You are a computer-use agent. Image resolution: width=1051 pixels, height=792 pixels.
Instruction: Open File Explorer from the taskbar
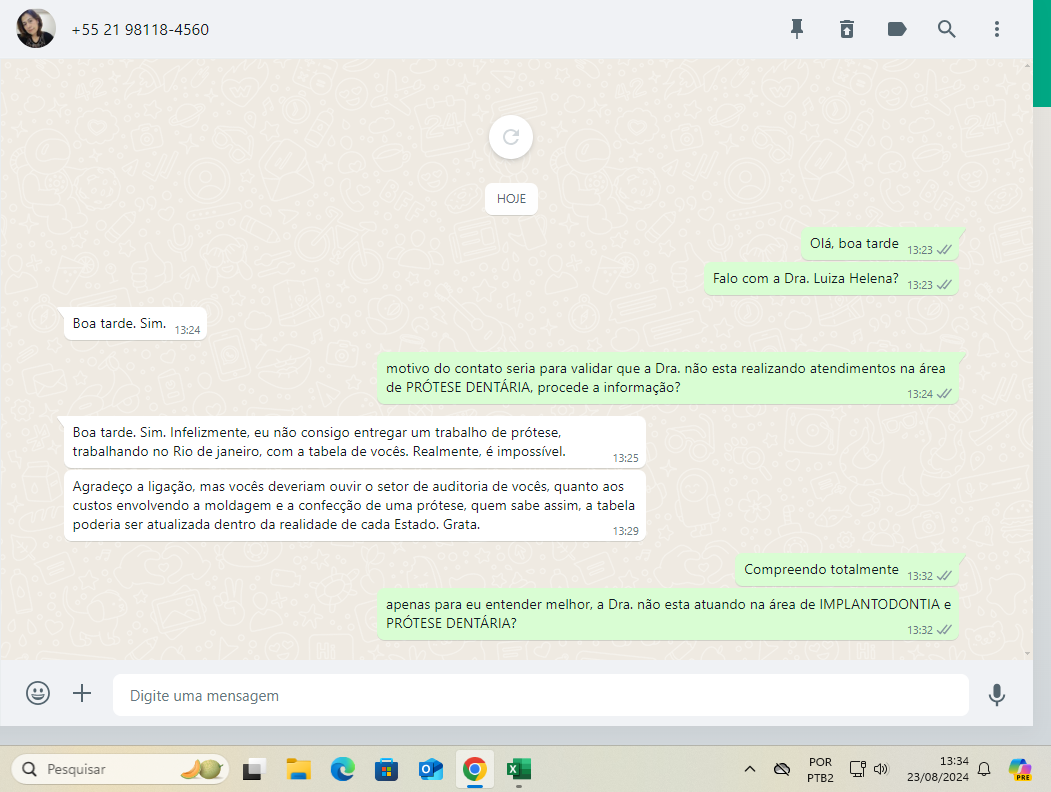coord(298,769)
